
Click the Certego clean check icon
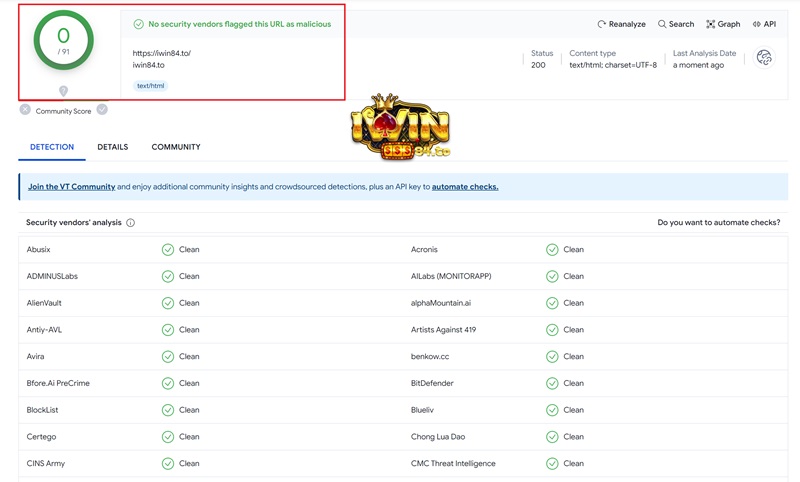click(x=168, y=437)
